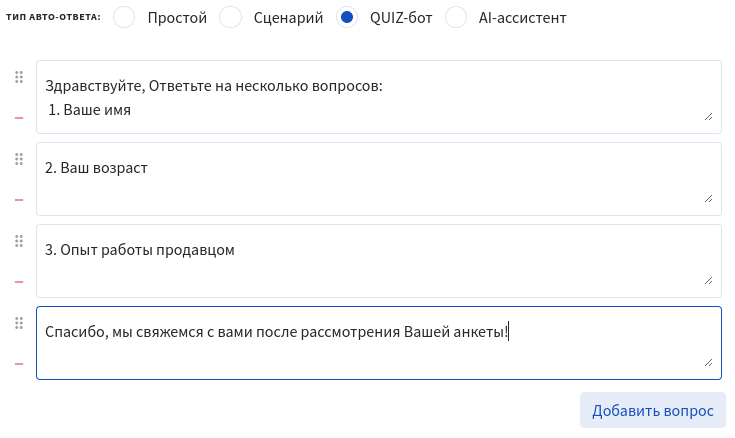The width and height of the screenshot is (735, 438).
Task: Click resize grip of the greeting text area
Action: coord(709,117)
